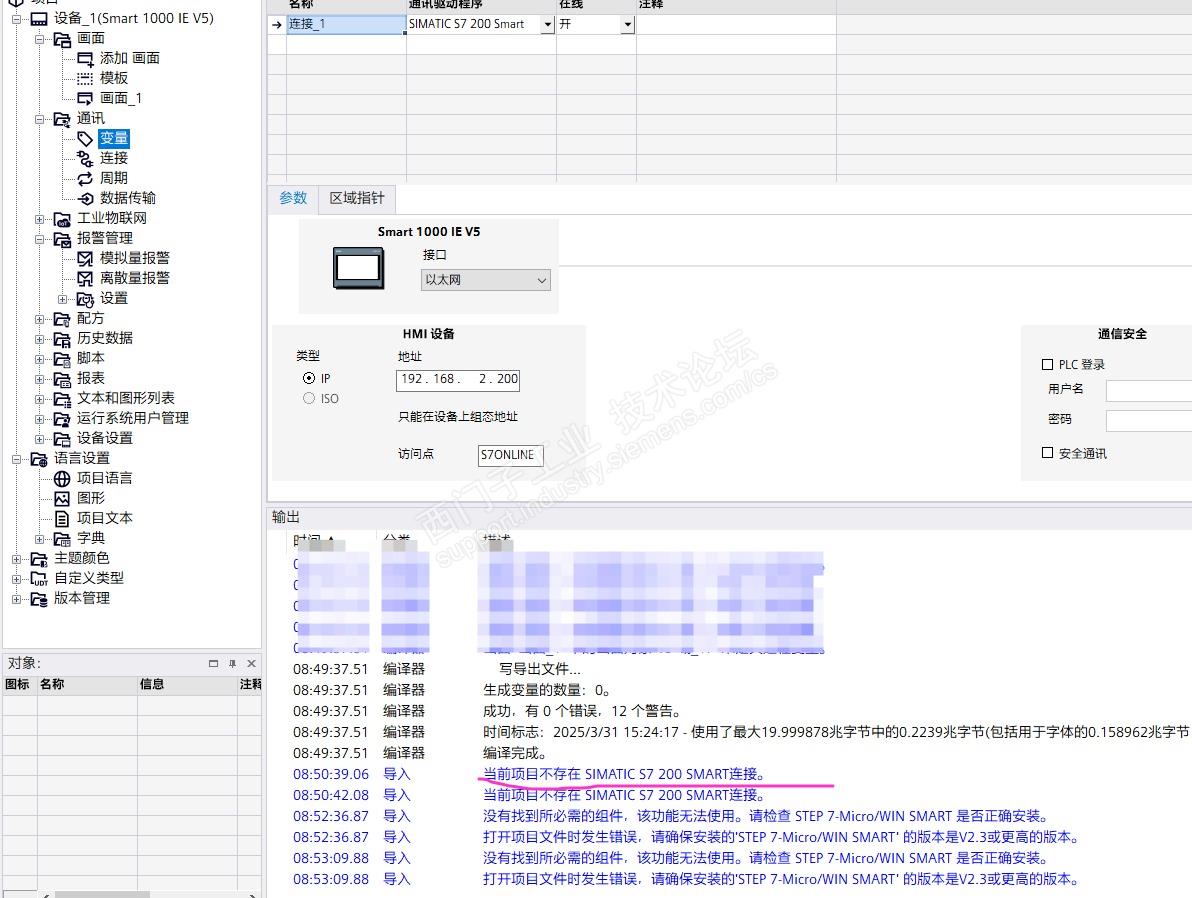
Task: Click the 密码 input field
Action: (1149, 420)
